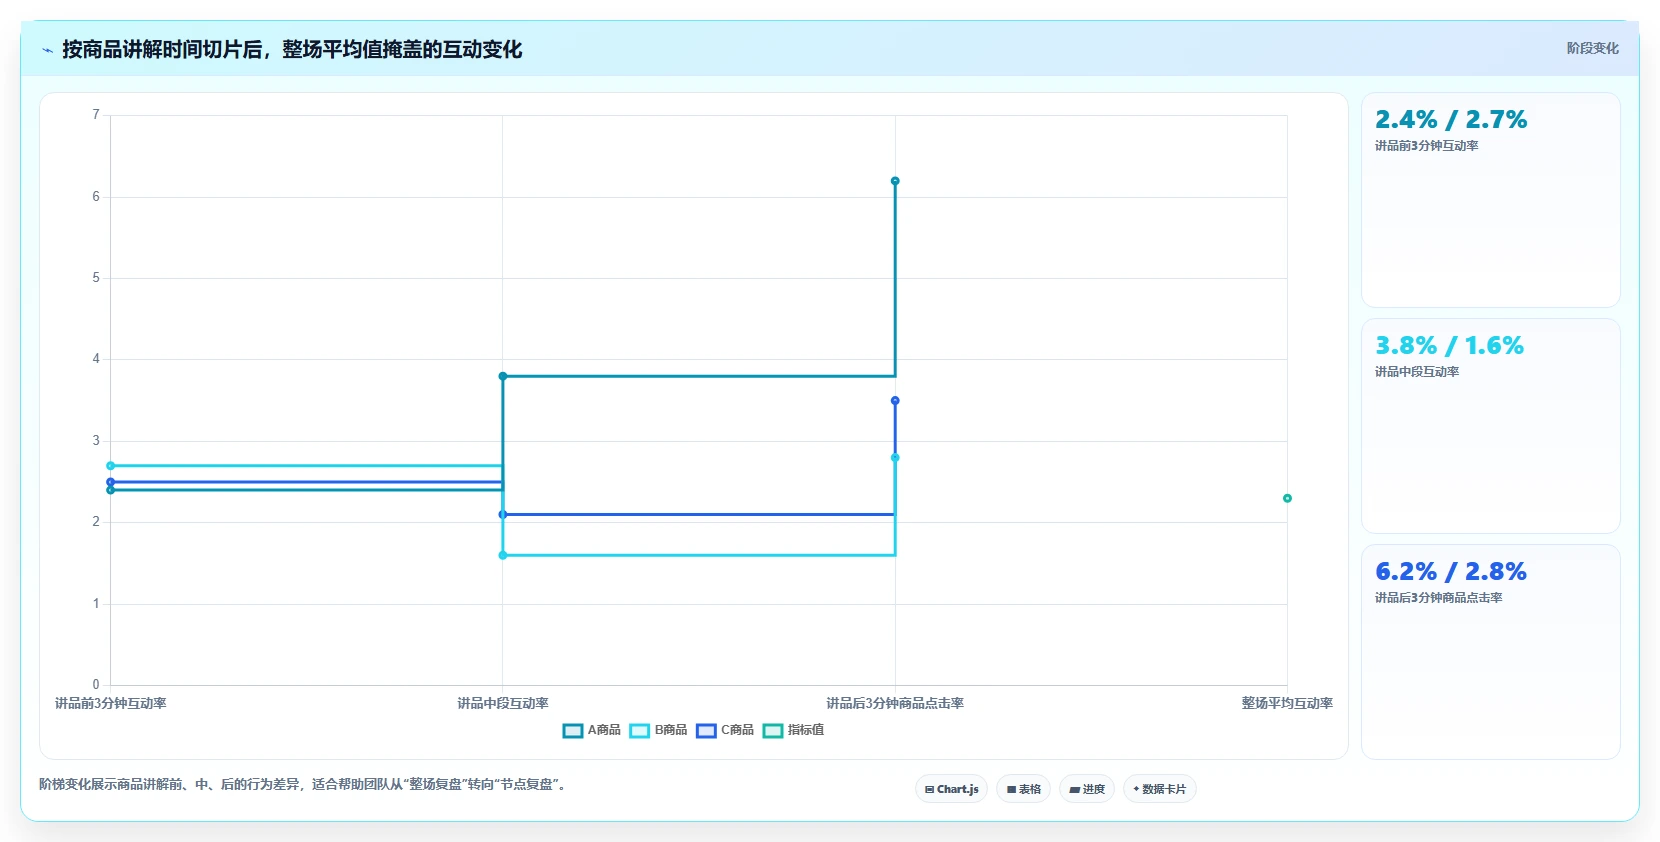
Task: Click the 阶段变化 label in header
Action: pos(1592,48)
